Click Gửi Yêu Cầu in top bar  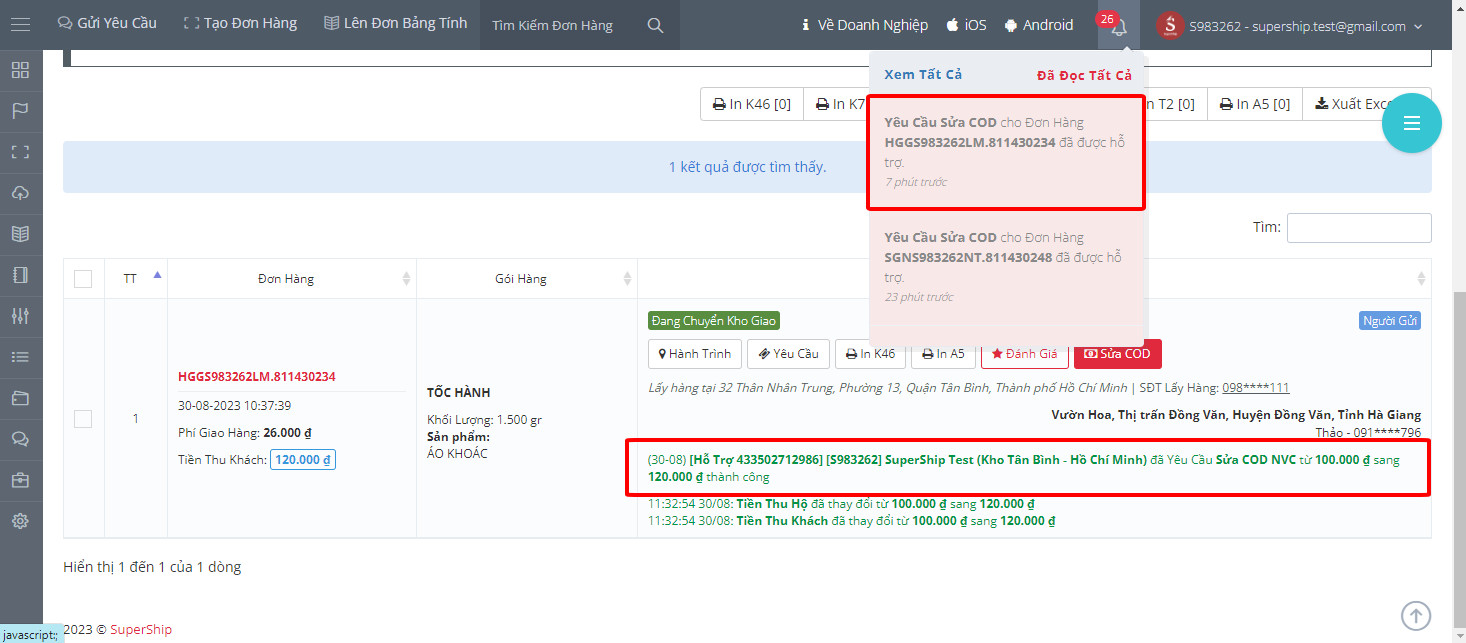click(107, 23)
